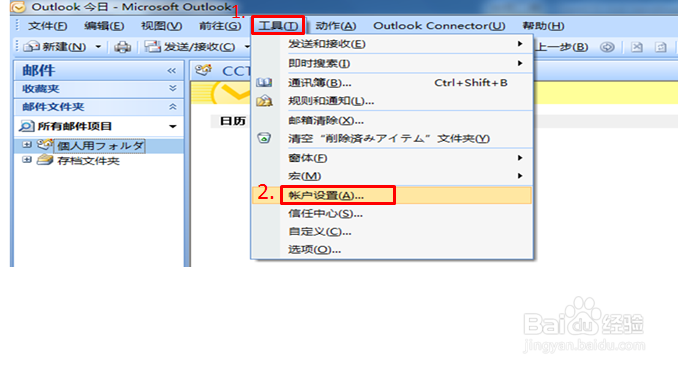Click the rules and alerts icon

tap(264, 101)
